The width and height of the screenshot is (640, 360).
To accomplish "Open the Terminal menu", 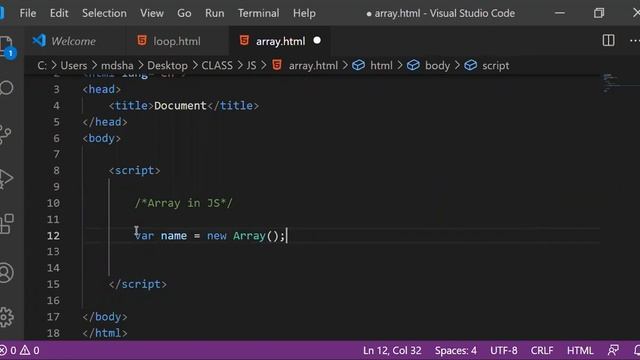I will [x=258, y=13].
